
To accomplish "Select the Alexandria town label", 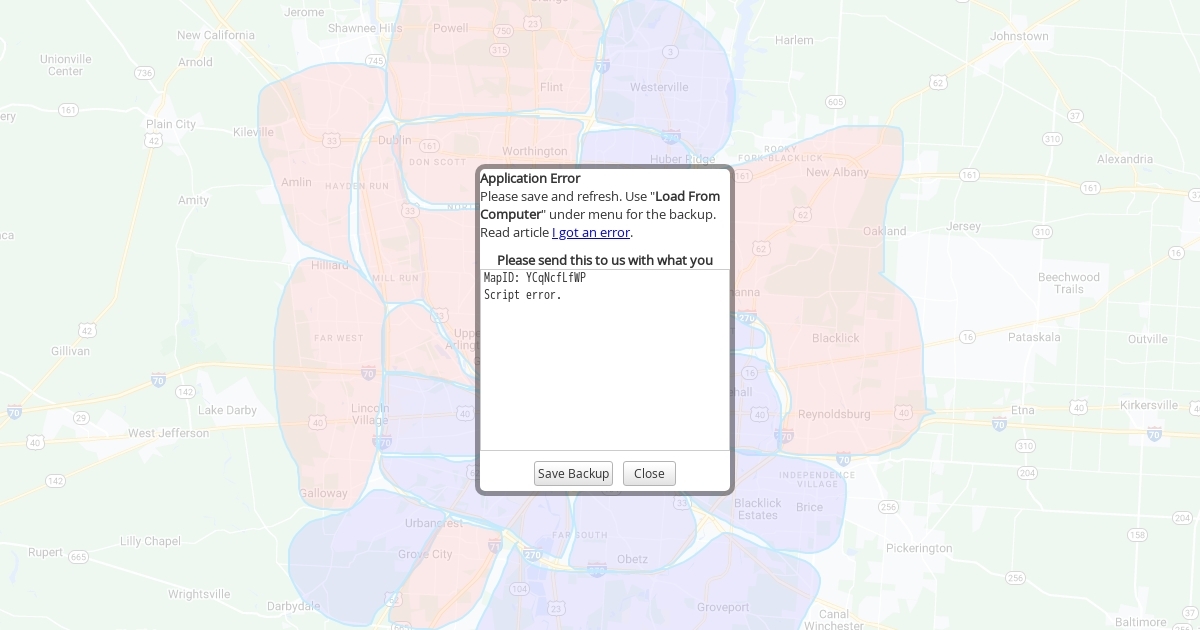I will (1125, 159).
